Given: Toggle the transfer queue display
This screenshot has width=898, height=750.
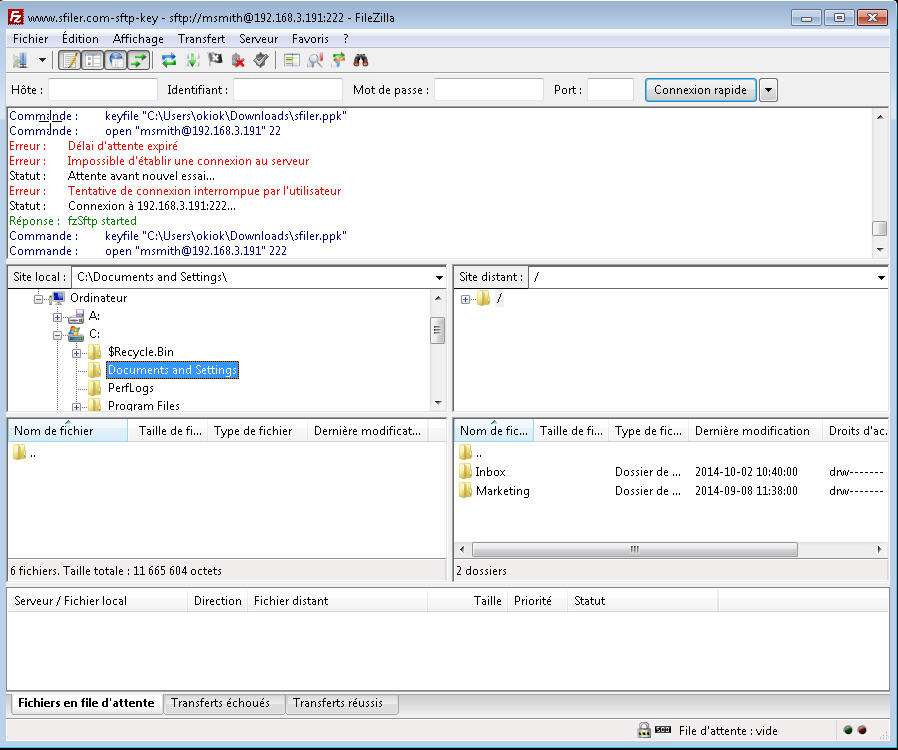Looking at the screenshot, I should [x=139, y=60].
